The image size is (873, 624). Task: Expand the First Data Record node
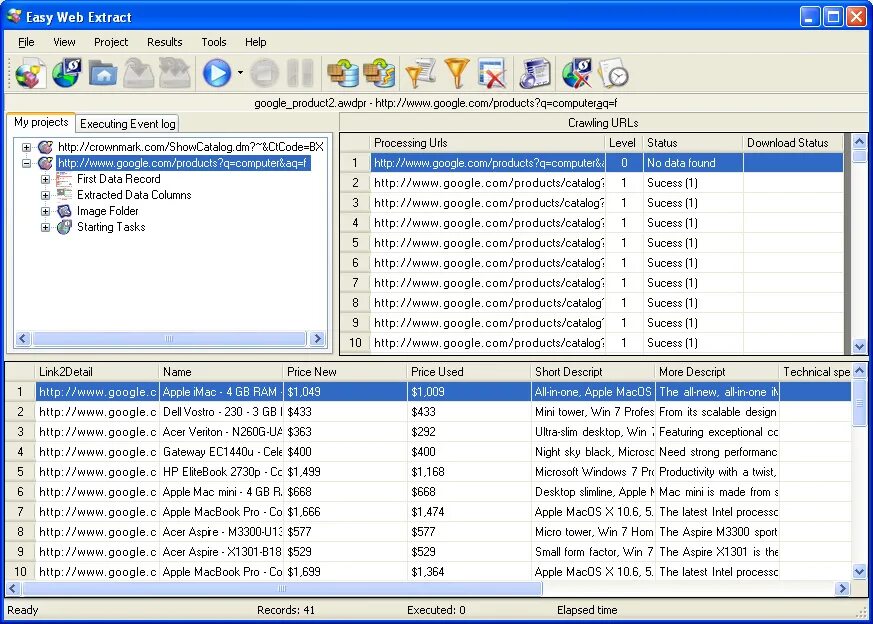(46, 179)
